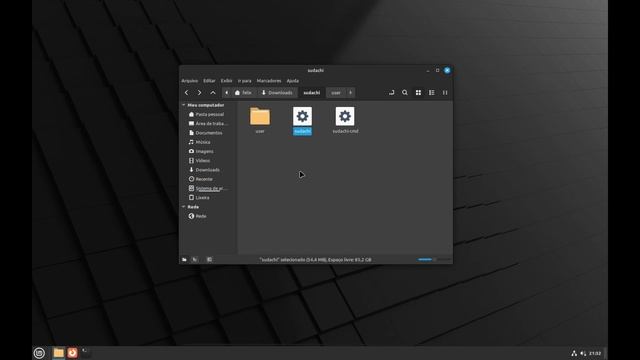Switch to icon view
The width and height of the screenshot is (640, 360).
(418, 93)
